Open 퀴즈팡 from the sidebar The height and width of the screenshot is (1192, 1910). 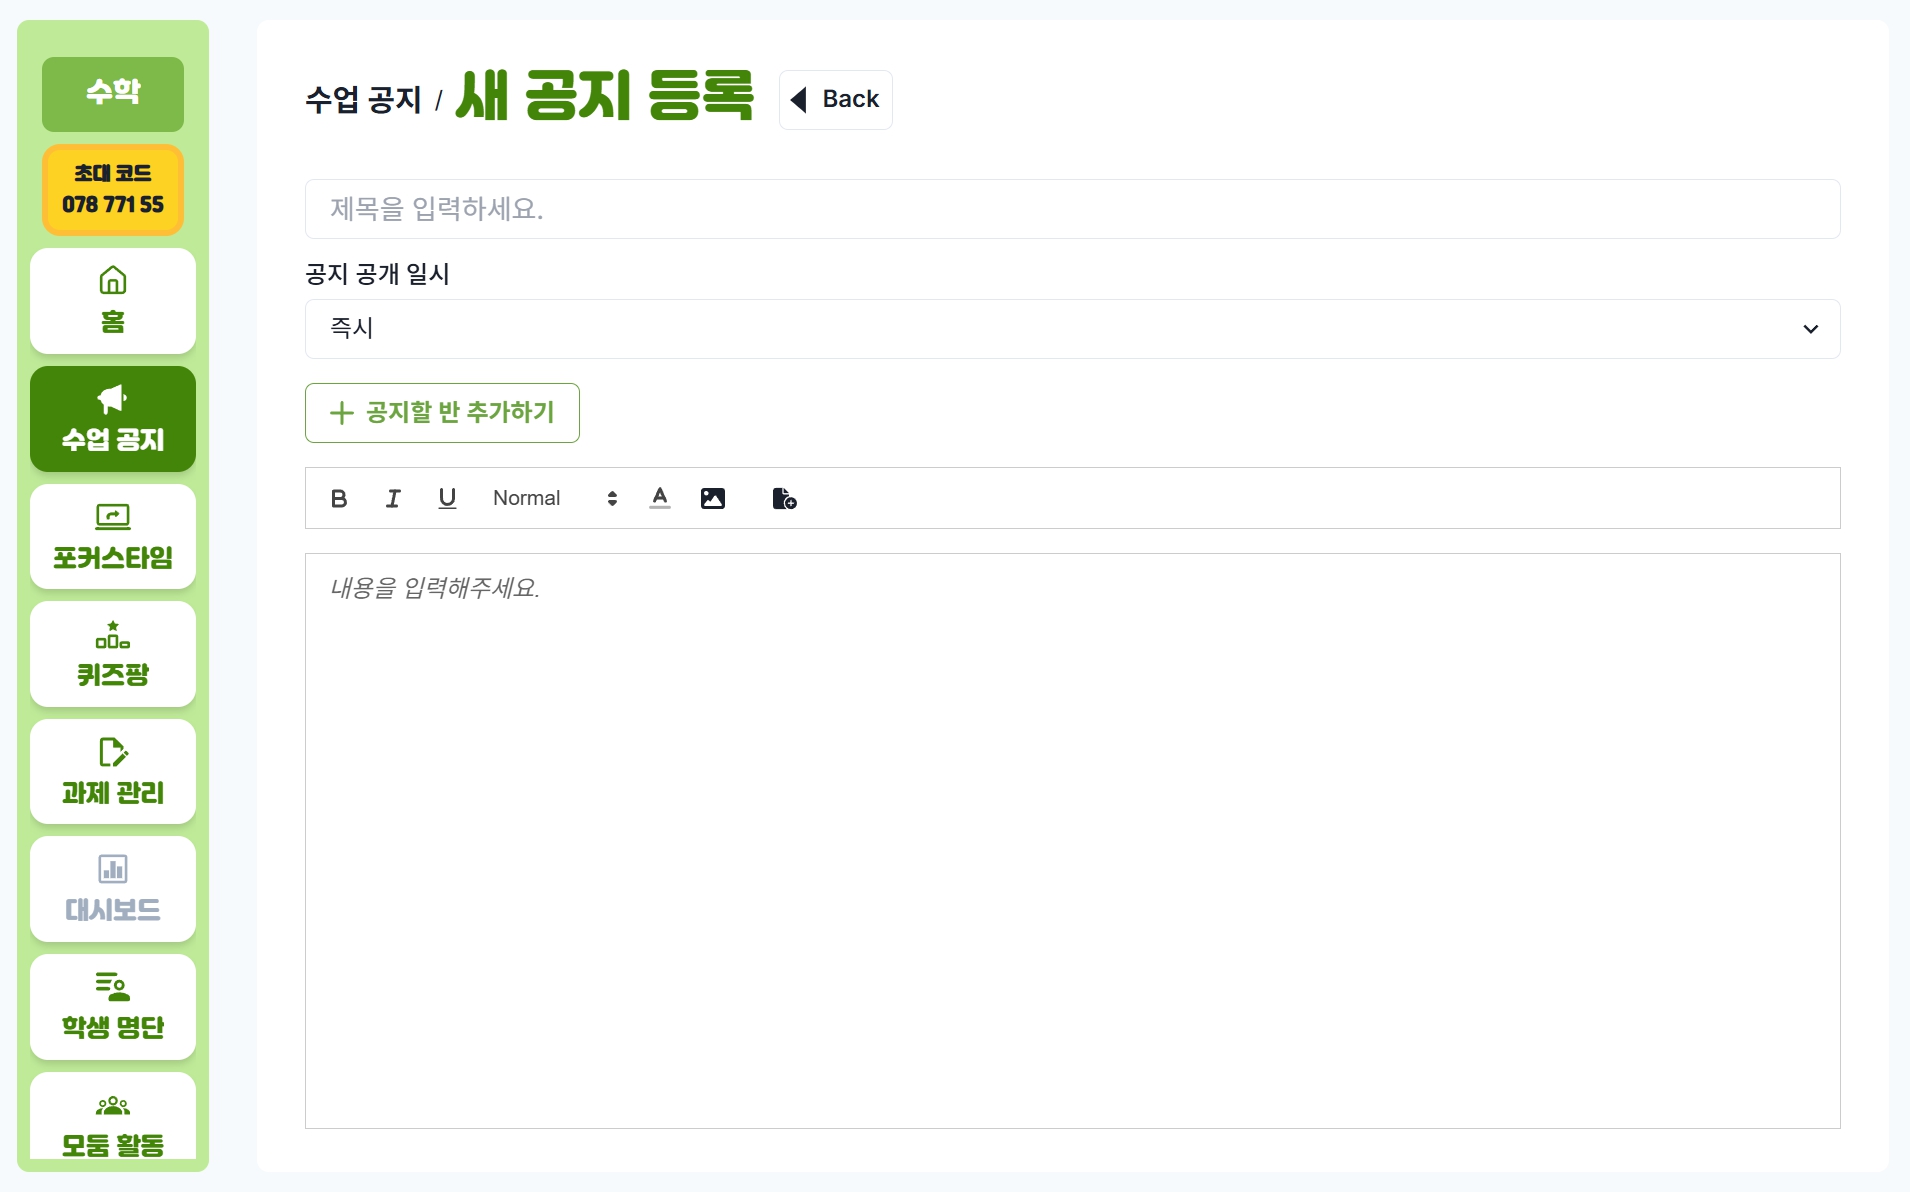[113, 654]
